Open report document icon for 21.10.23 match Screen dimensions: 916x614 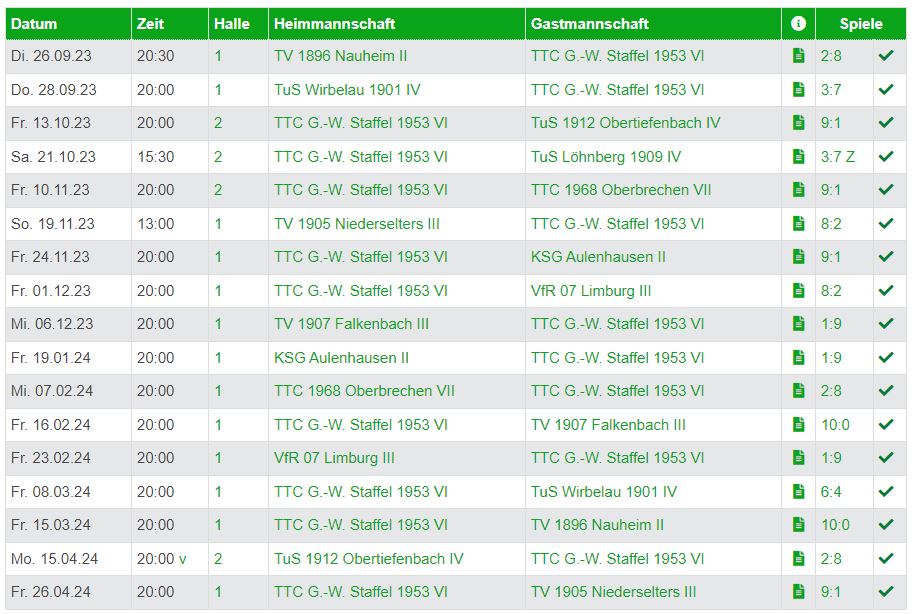[x=798, y=157]
